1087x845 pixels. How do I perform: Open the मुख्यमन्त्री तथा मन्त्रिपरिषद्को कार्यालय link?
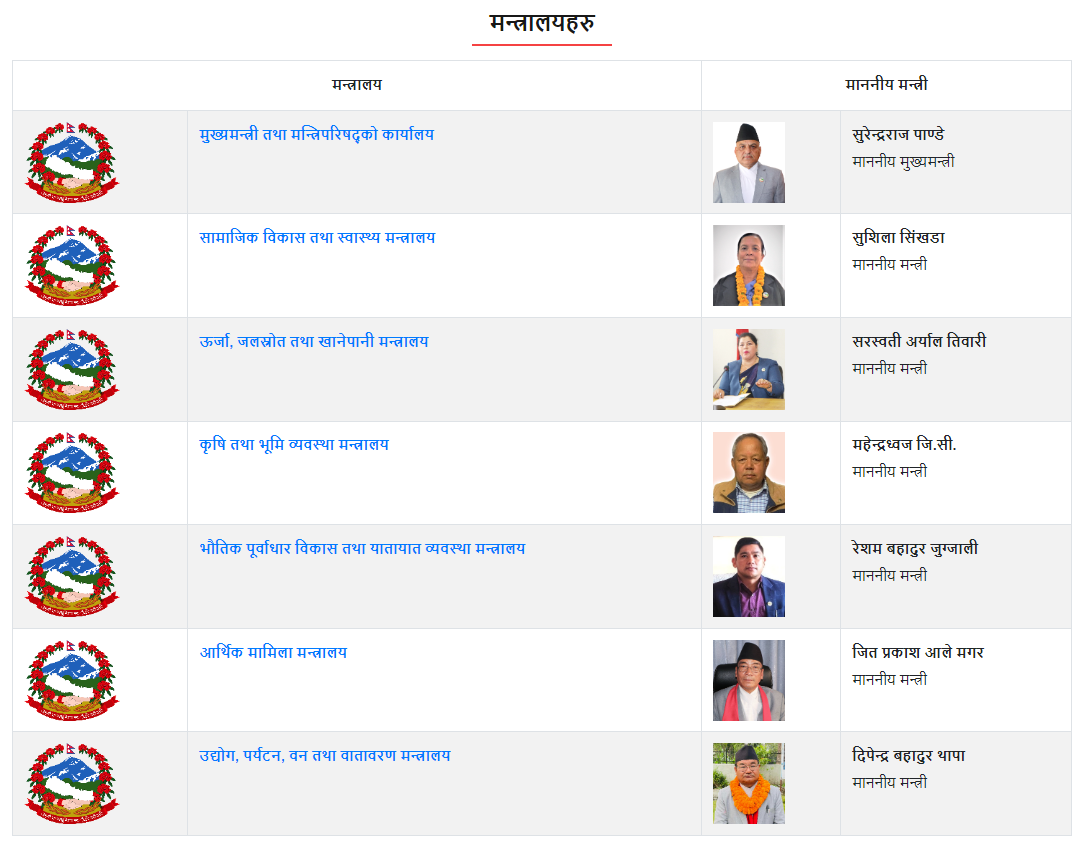[x=316, y=135]
